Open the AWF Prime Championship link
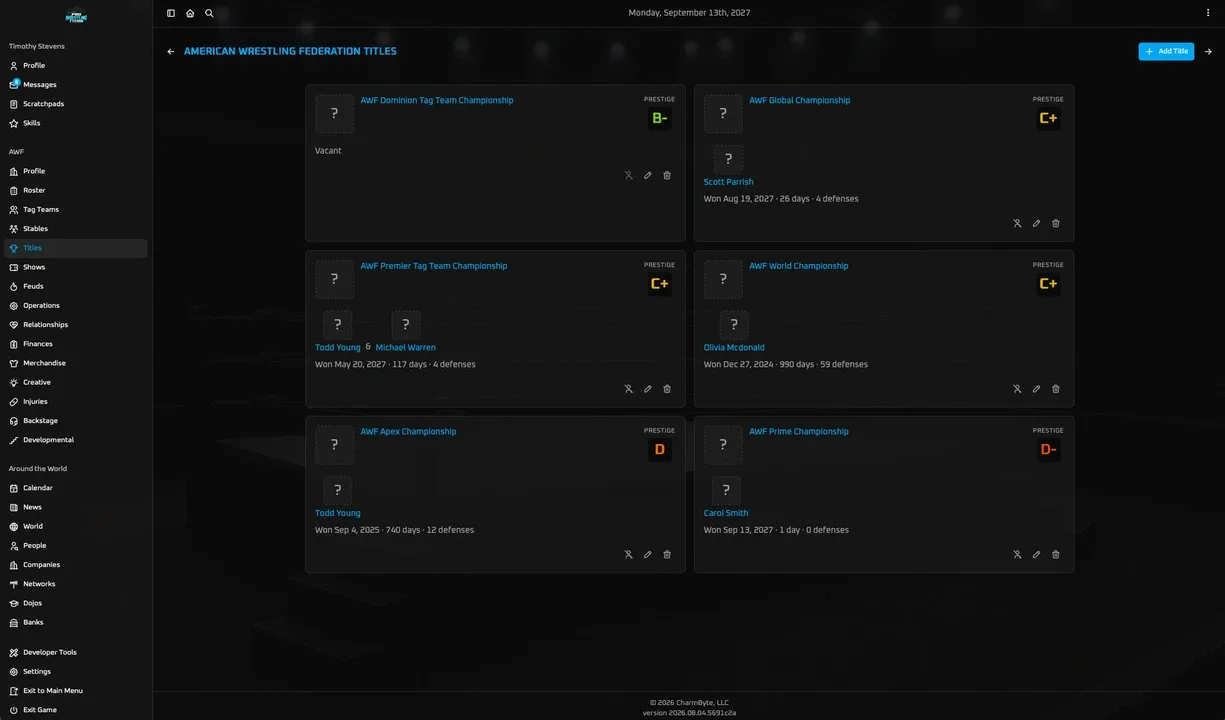This screenshot has width=1225, height=720. [799, 432]
